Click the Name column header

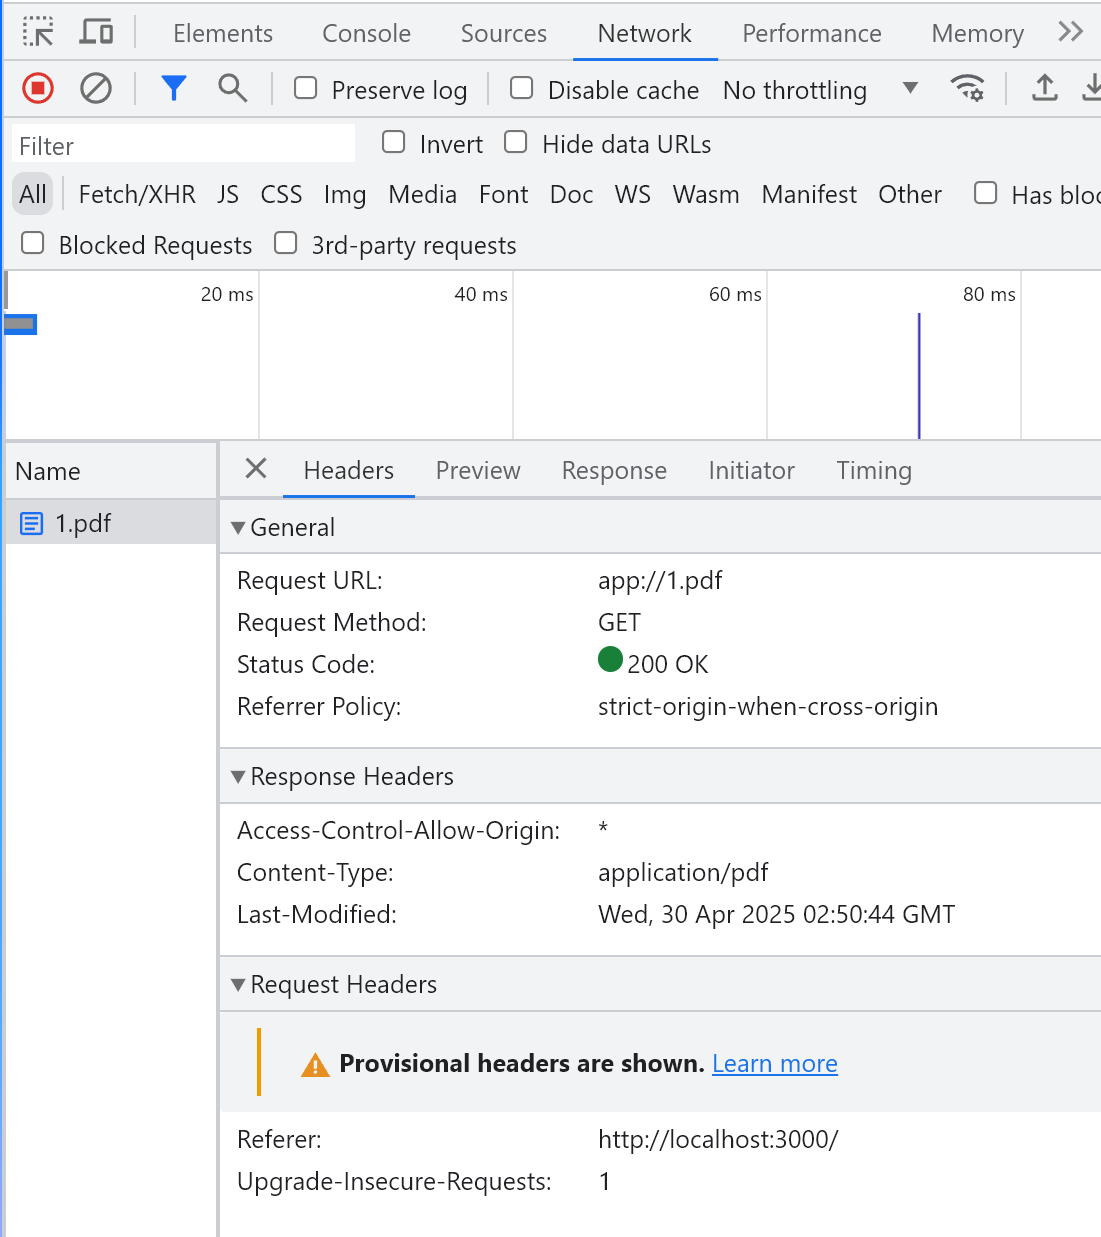(x=111, y=471)
